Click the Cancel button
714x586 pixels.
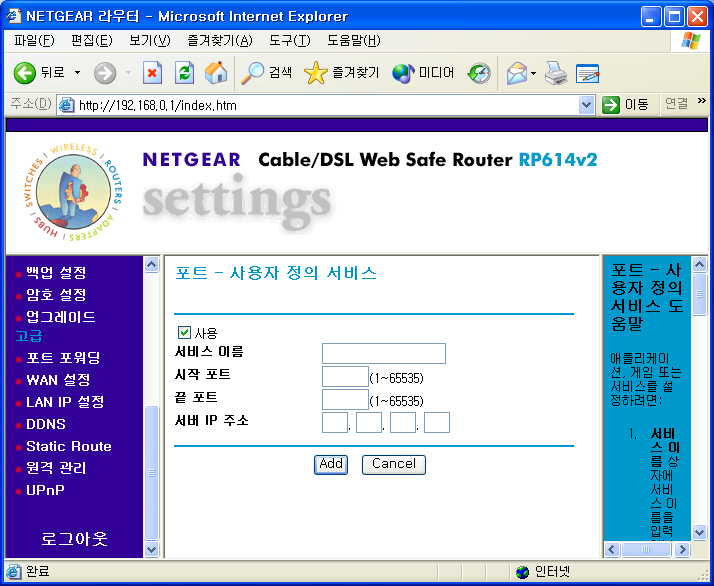point(394,464)
